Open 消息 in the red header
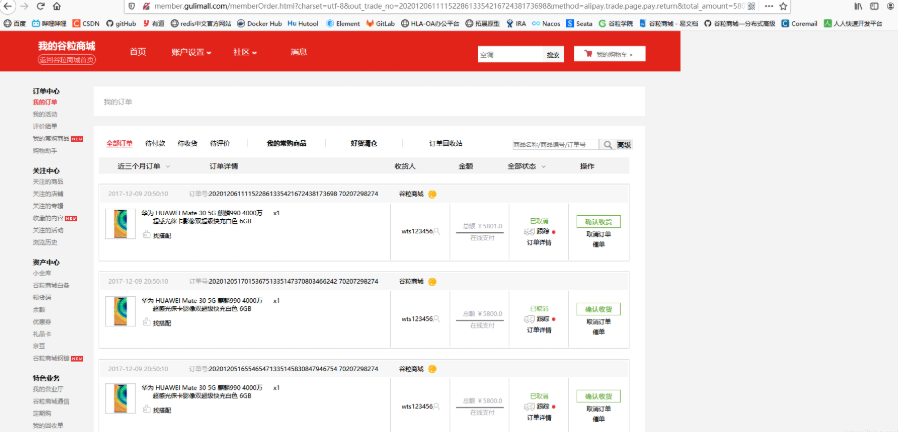Screen dimensions: 898x432 click(298, 52)
